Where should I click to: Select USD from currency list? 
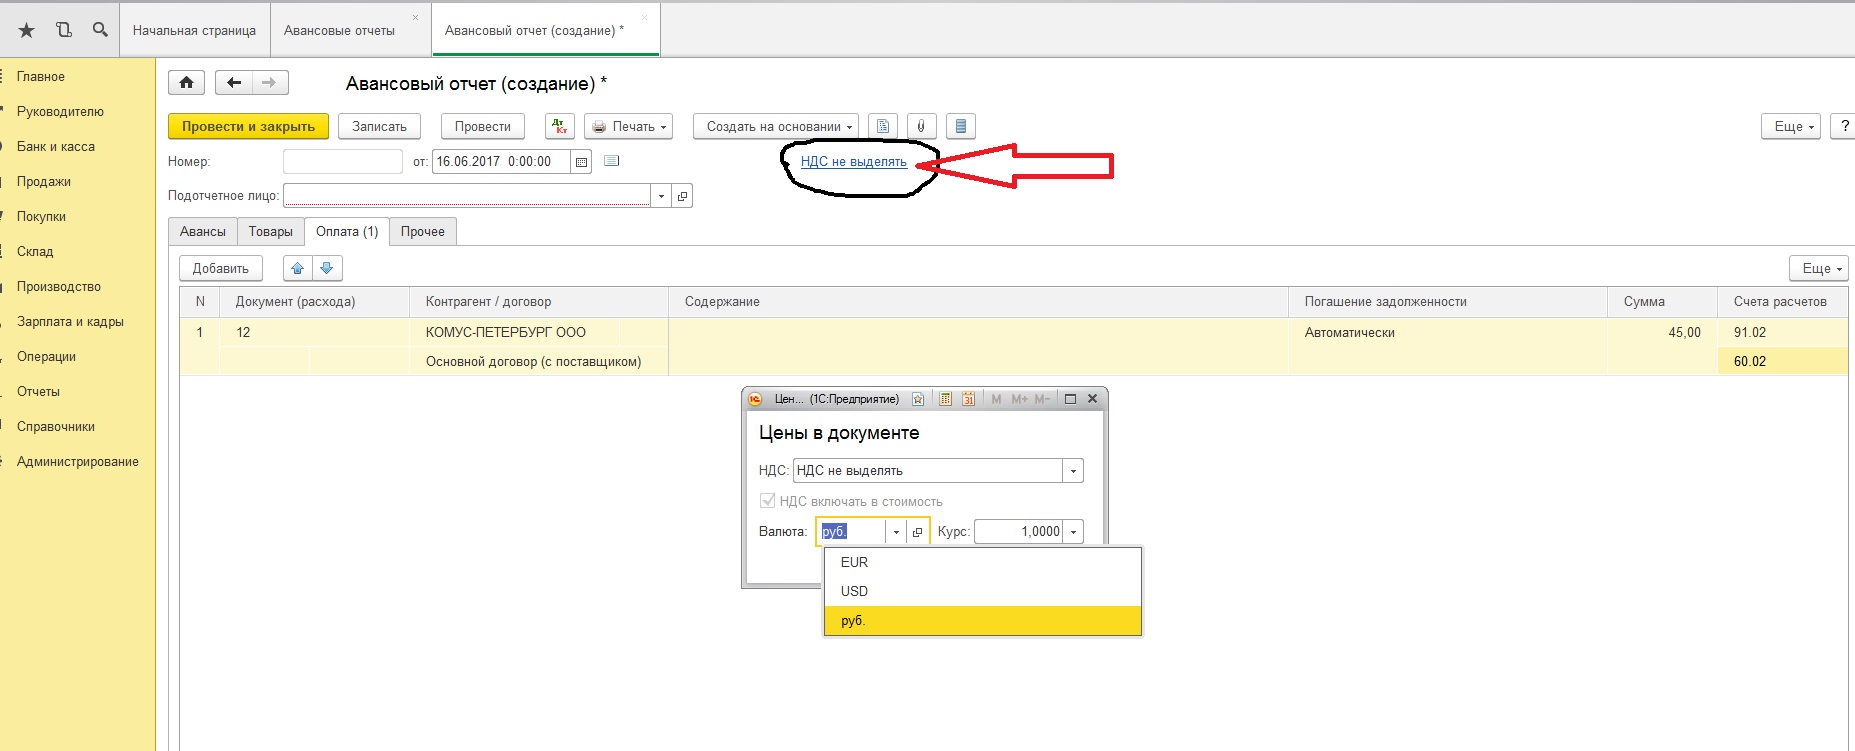coord(854,591)
